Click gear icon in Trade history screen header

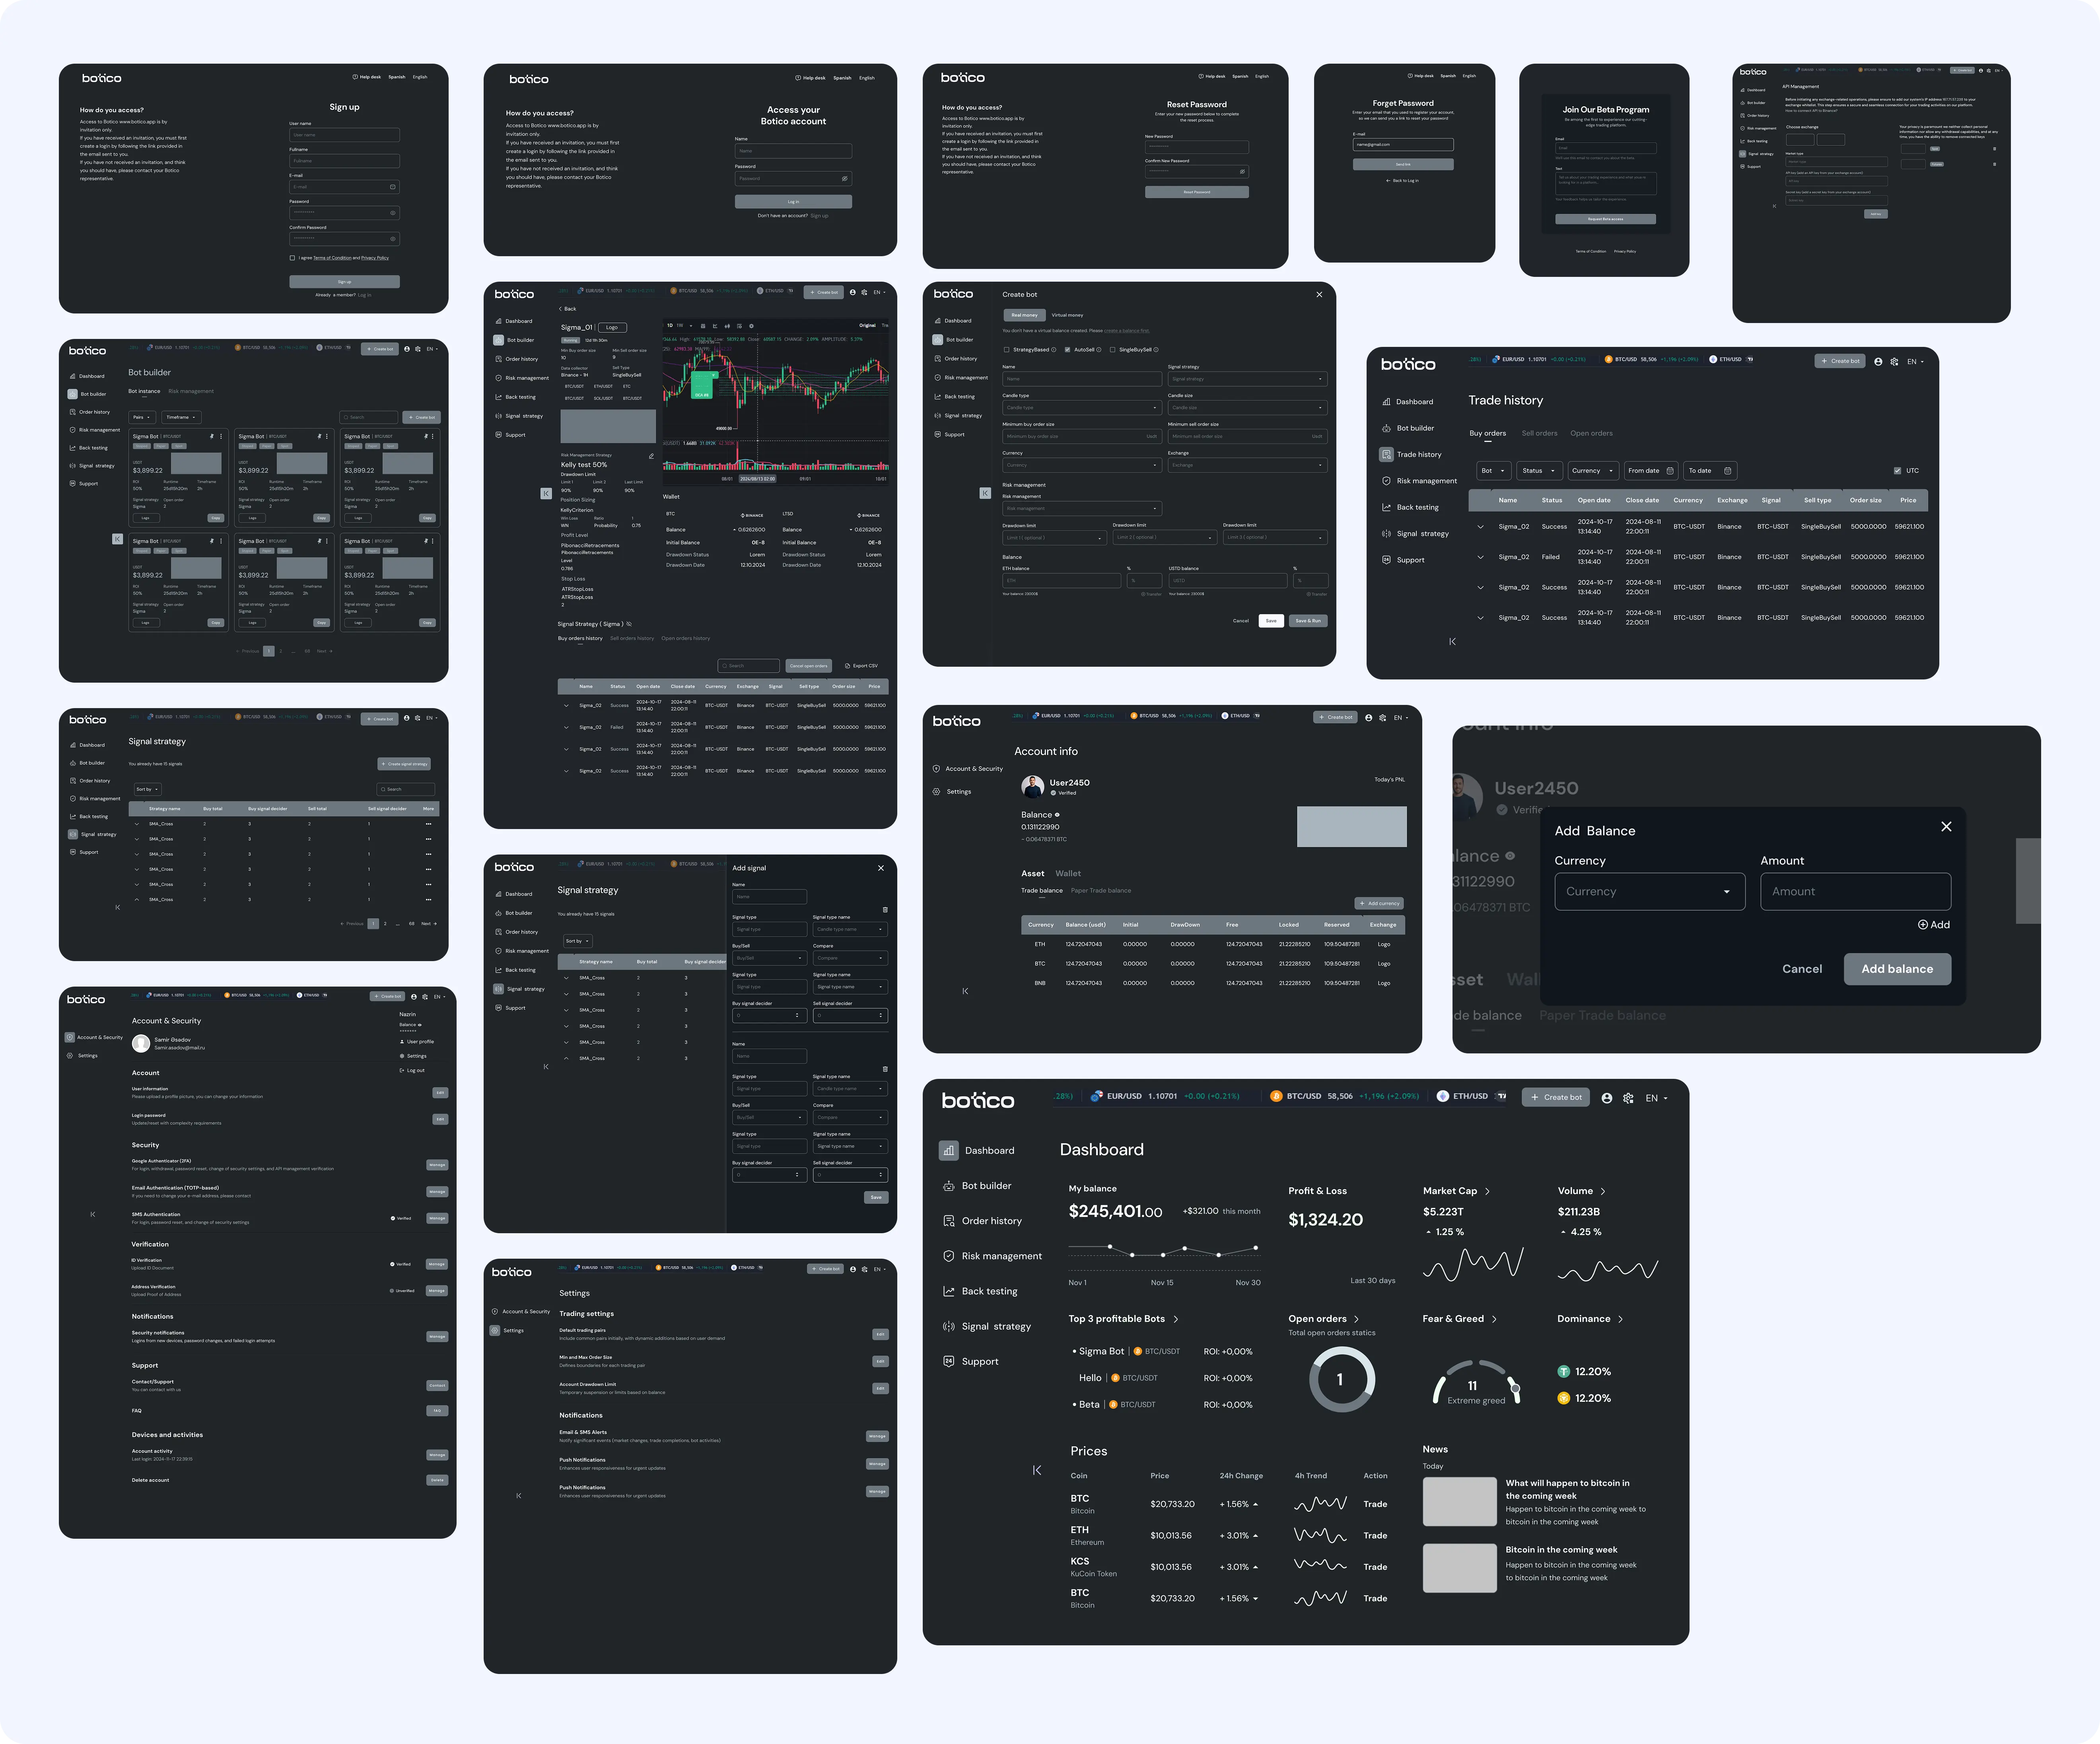tap(1894, 362)
